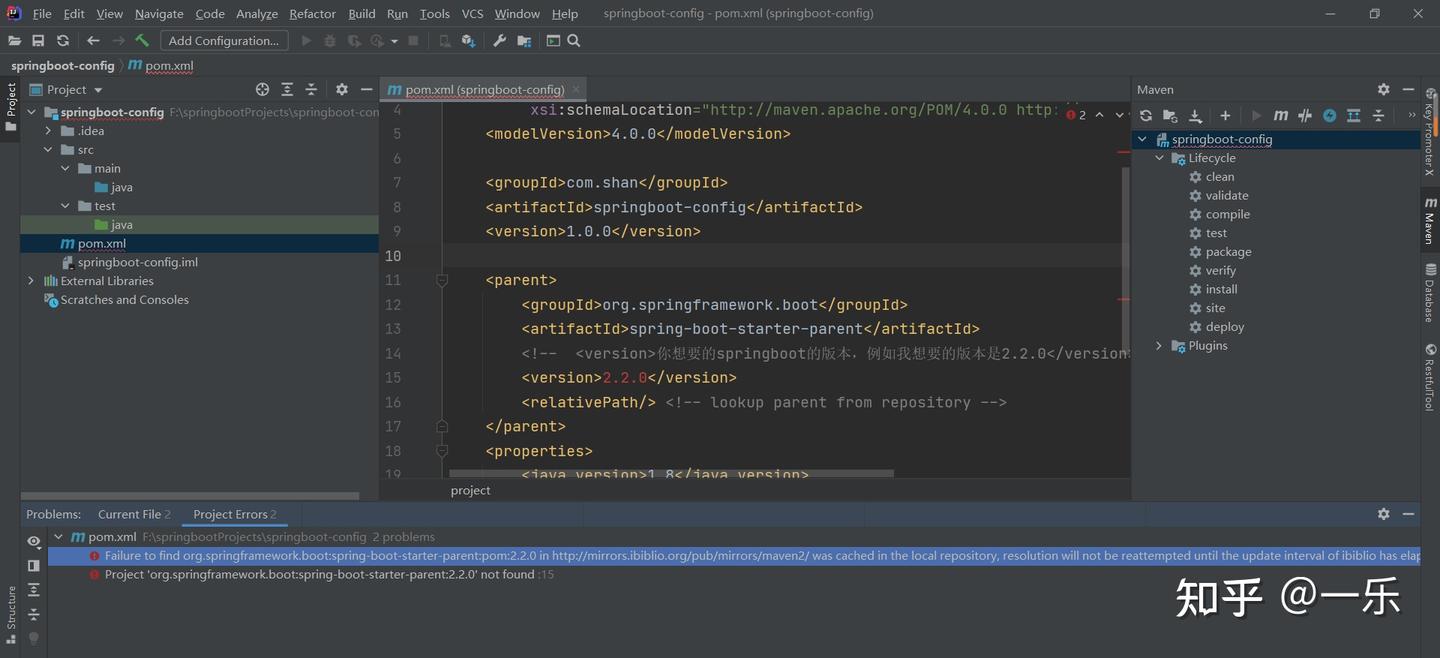
Task: Open Settings wrench icon in main toolbar
Action: (x=500, y=41)
